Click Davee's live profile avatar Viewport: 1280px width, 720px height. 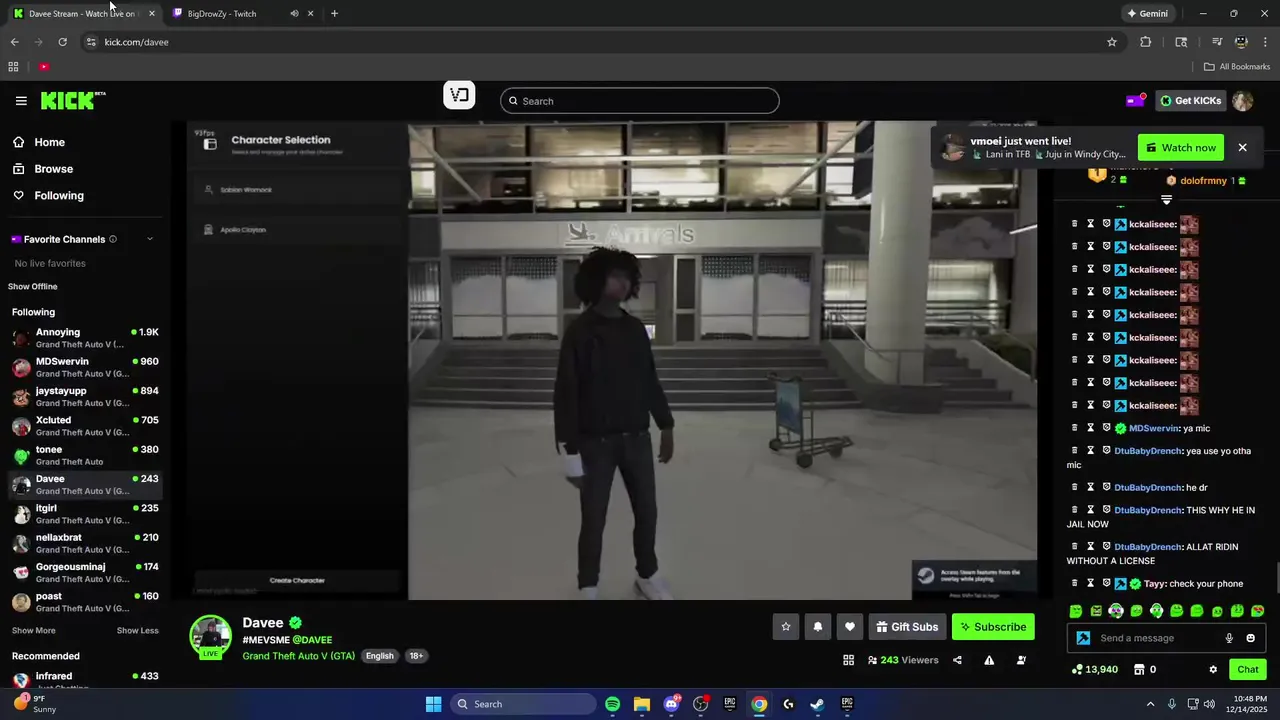[210, 637]
